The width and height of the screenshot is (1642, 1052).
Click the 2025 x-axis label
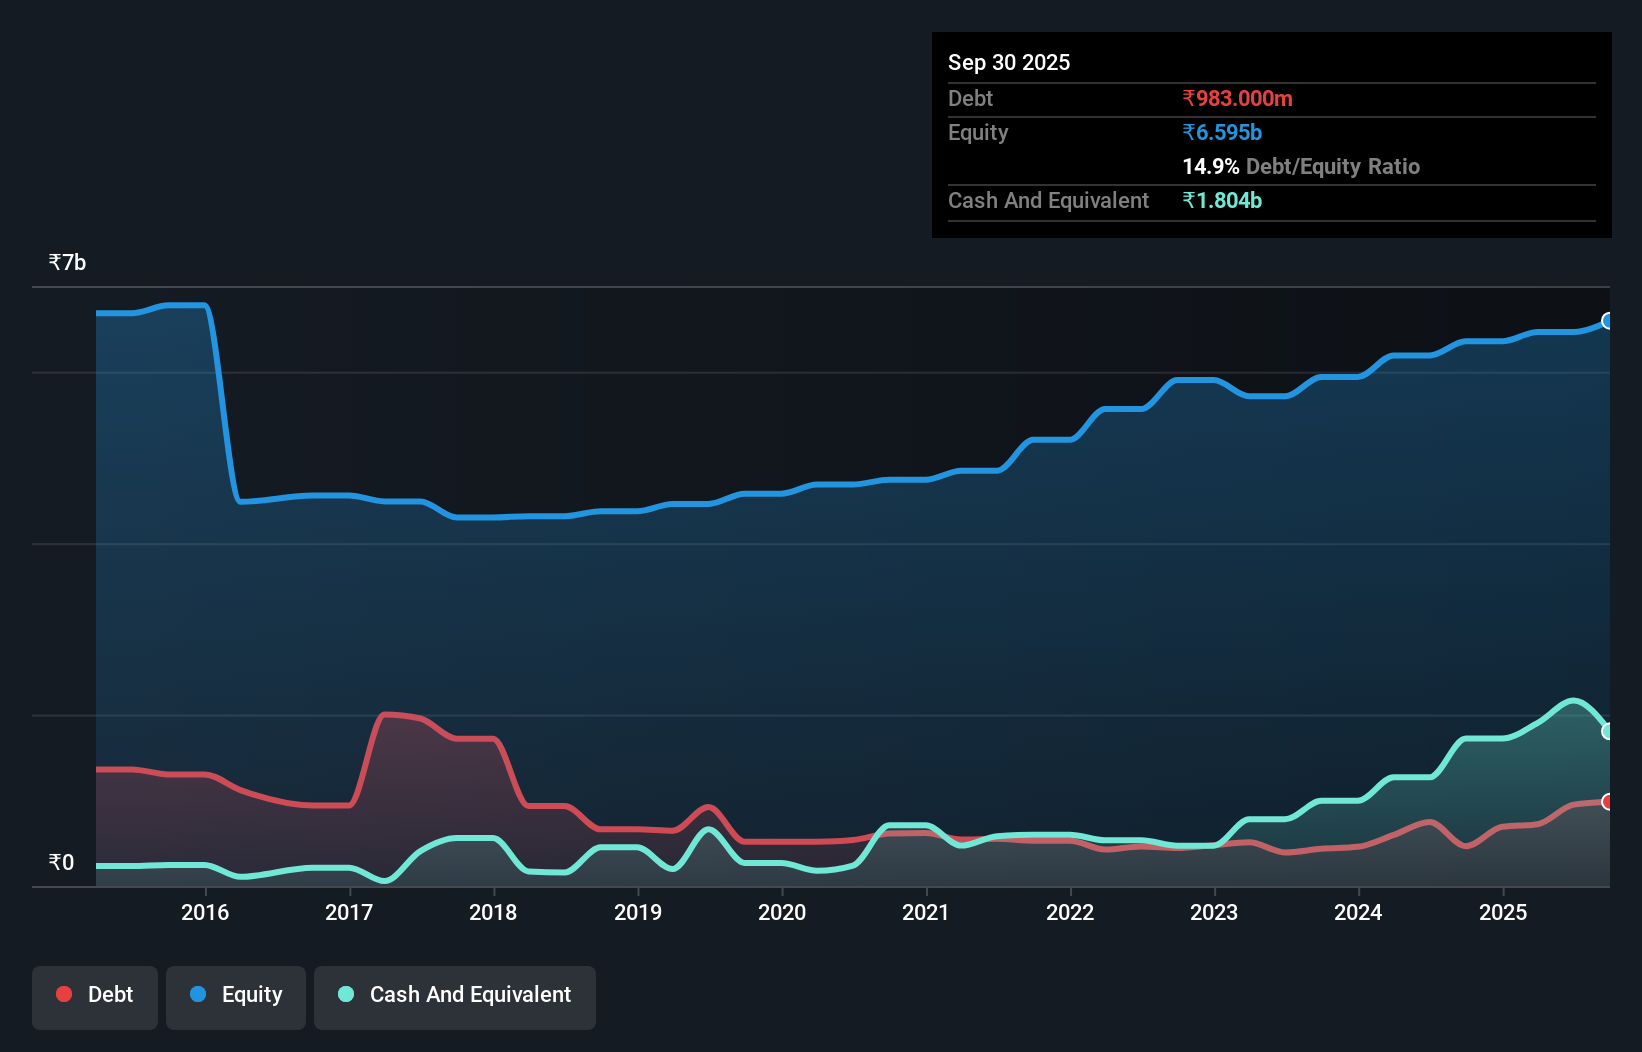click(1503, 912)
